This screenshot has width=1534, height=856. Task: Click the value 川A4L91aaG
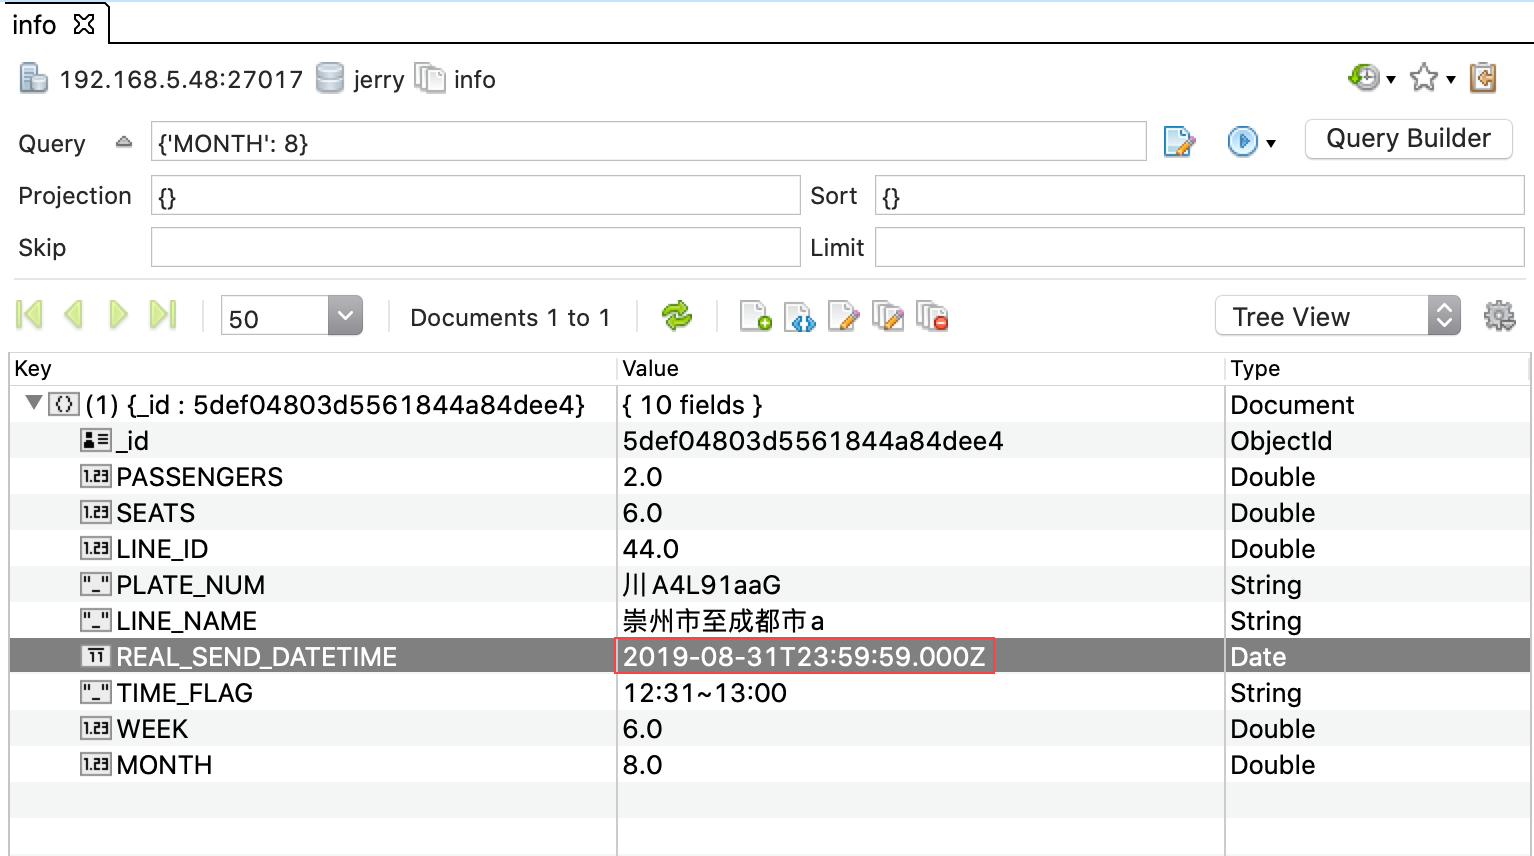click(702, 584)
